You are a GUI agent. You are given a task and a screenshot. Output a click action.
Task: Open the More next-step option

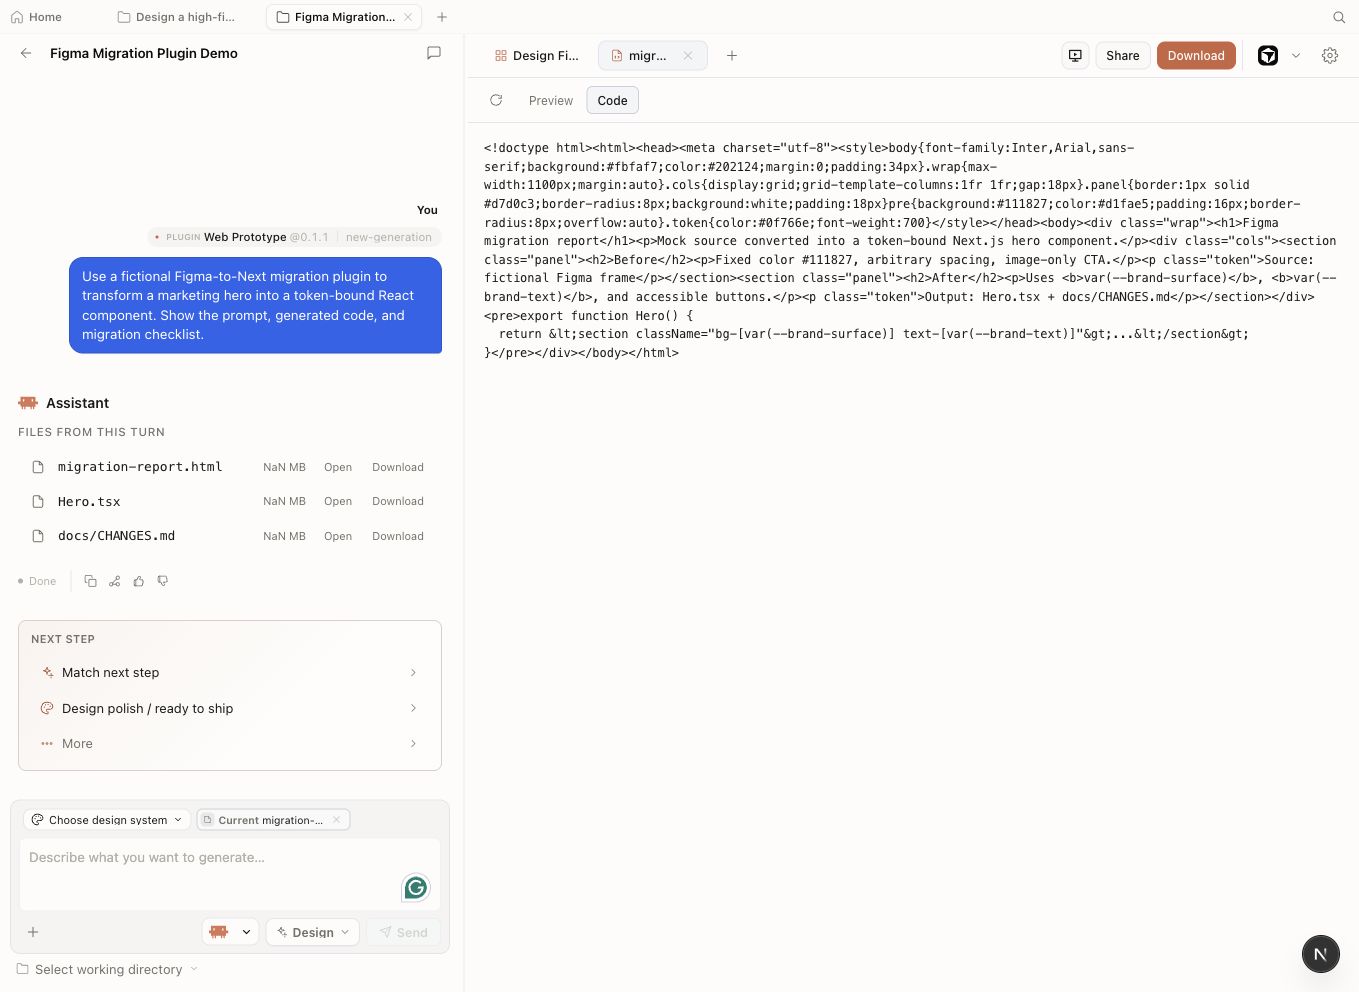point(230,743)
